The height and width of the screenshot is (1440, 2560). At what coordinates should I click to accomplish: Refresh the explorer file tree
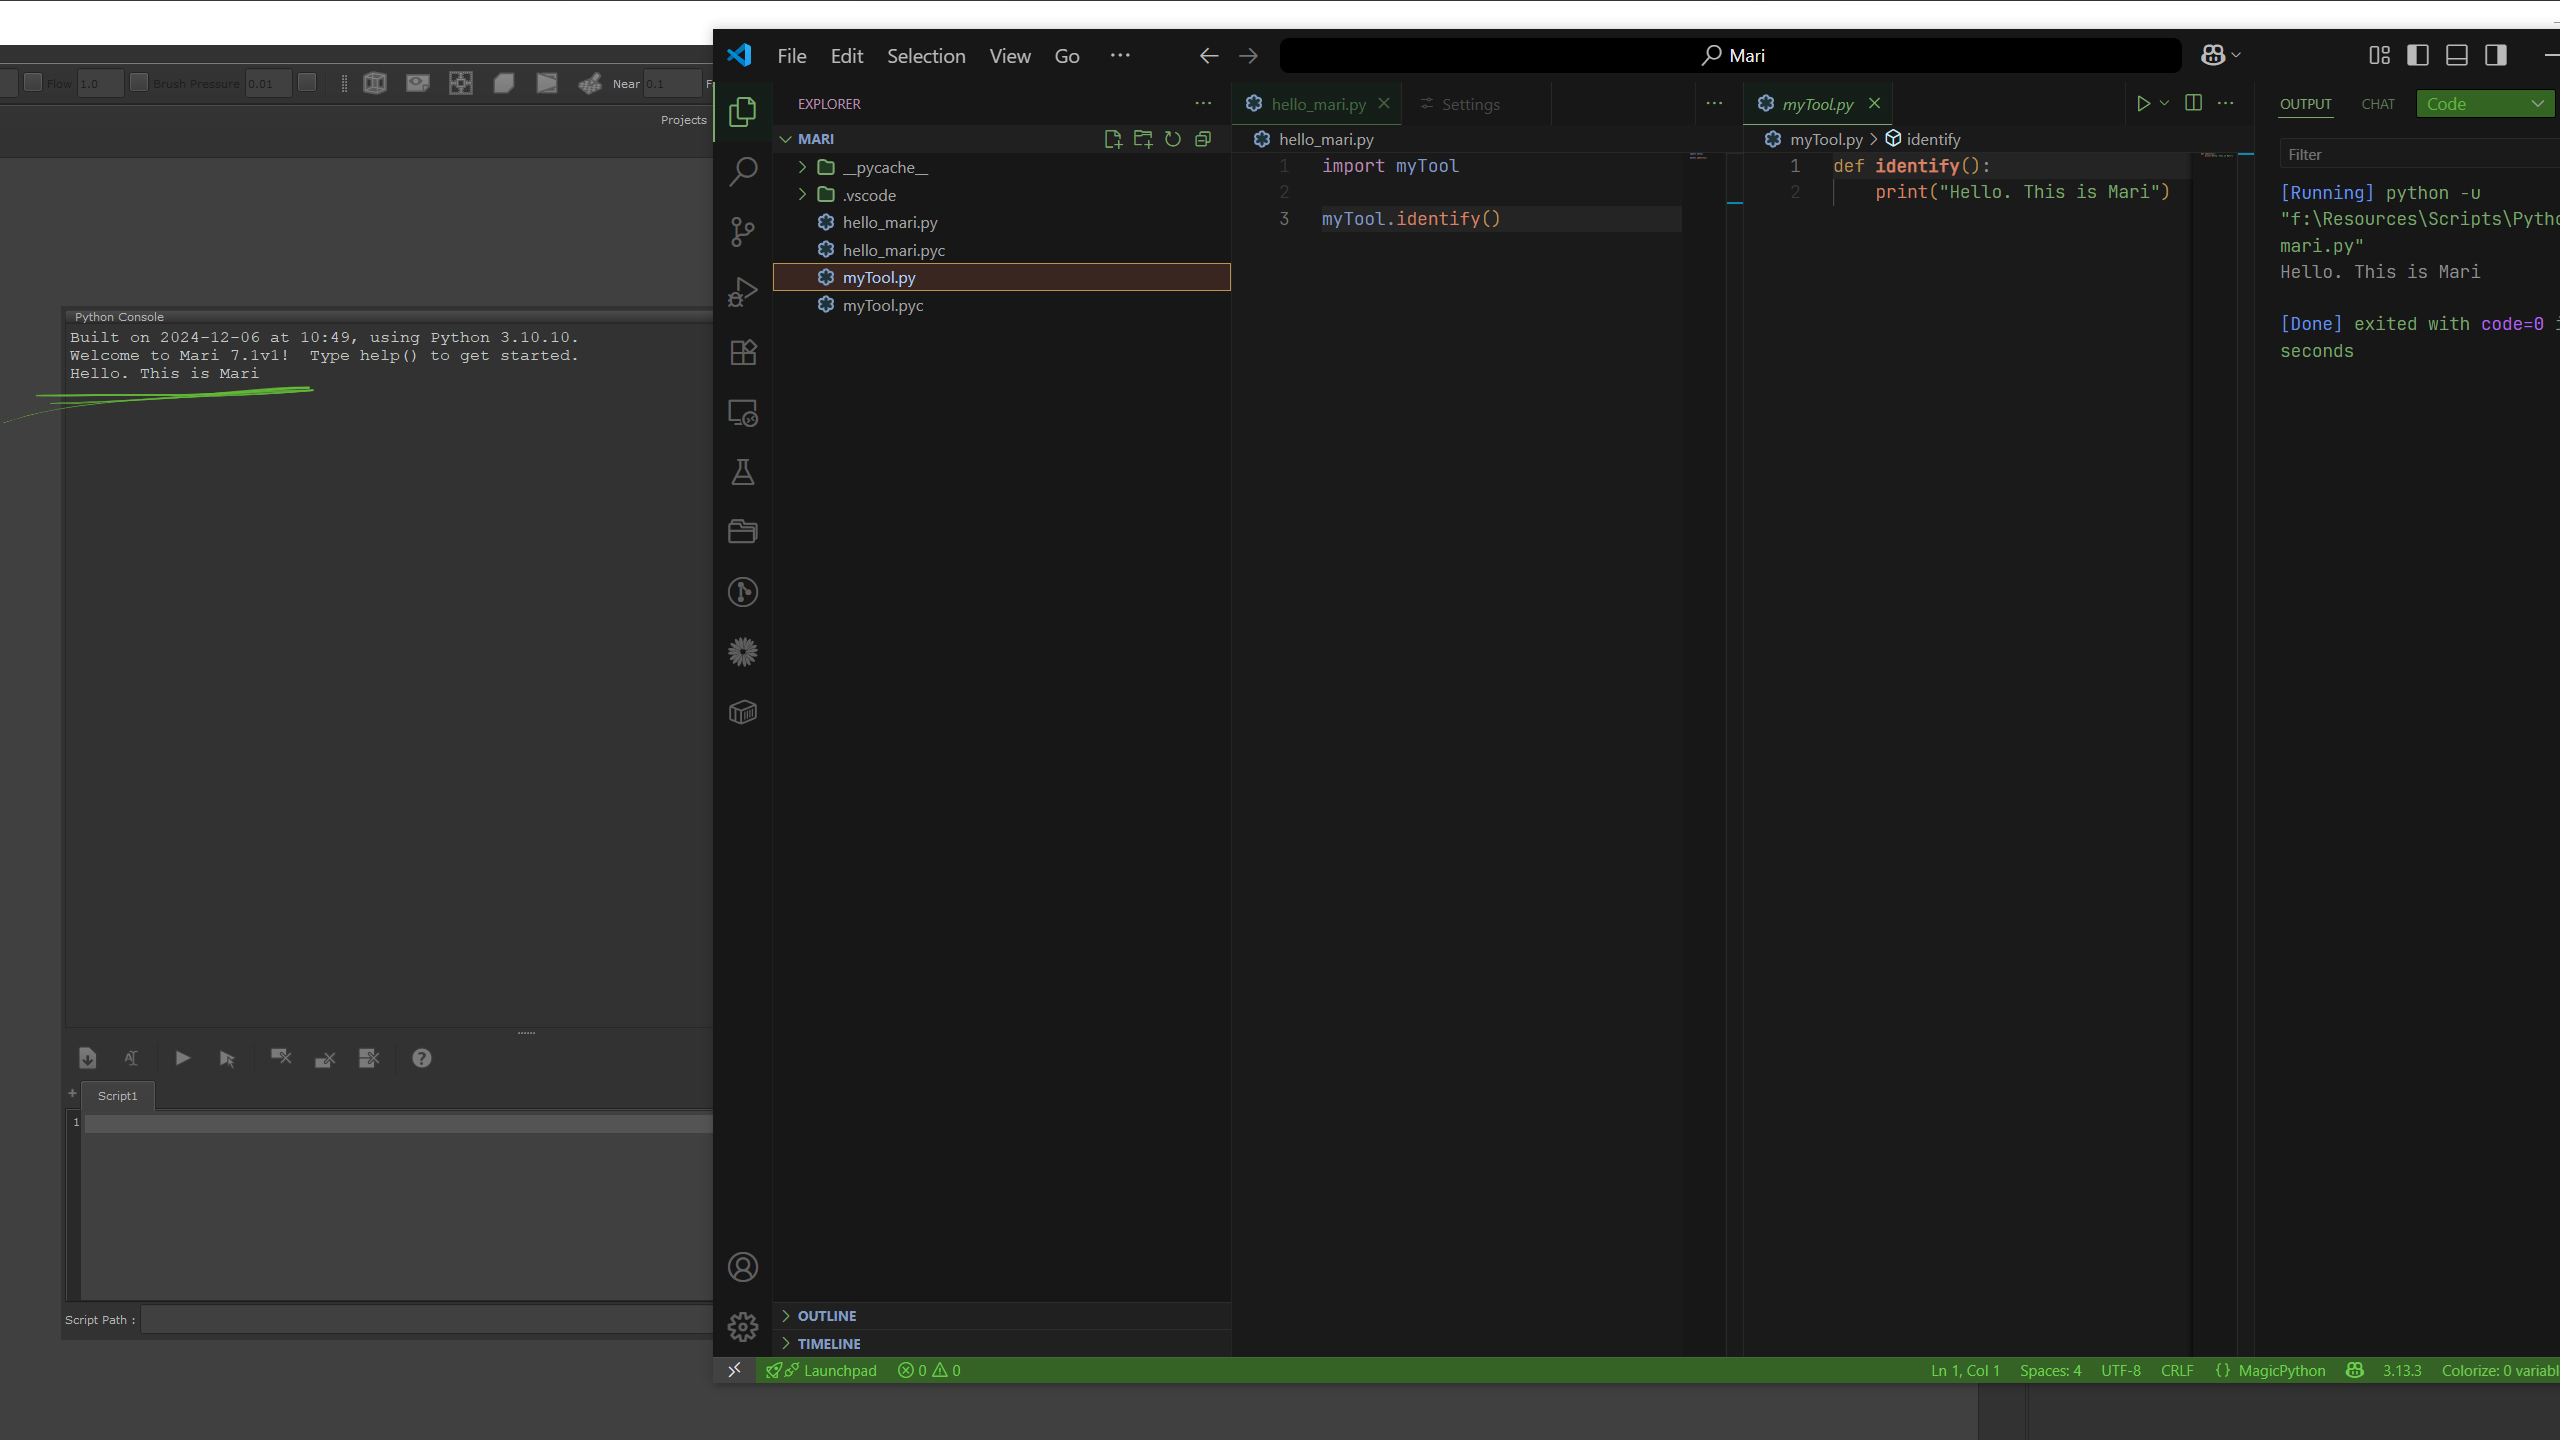tap(1172, 139)
